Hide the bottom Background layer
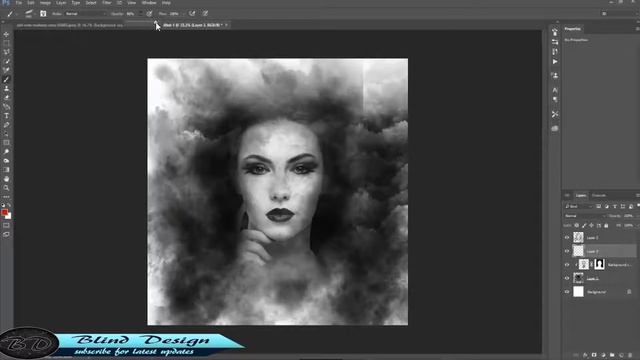Image resolution: width=640 pixels, height=360 pixels. click(x=567, y=292)
